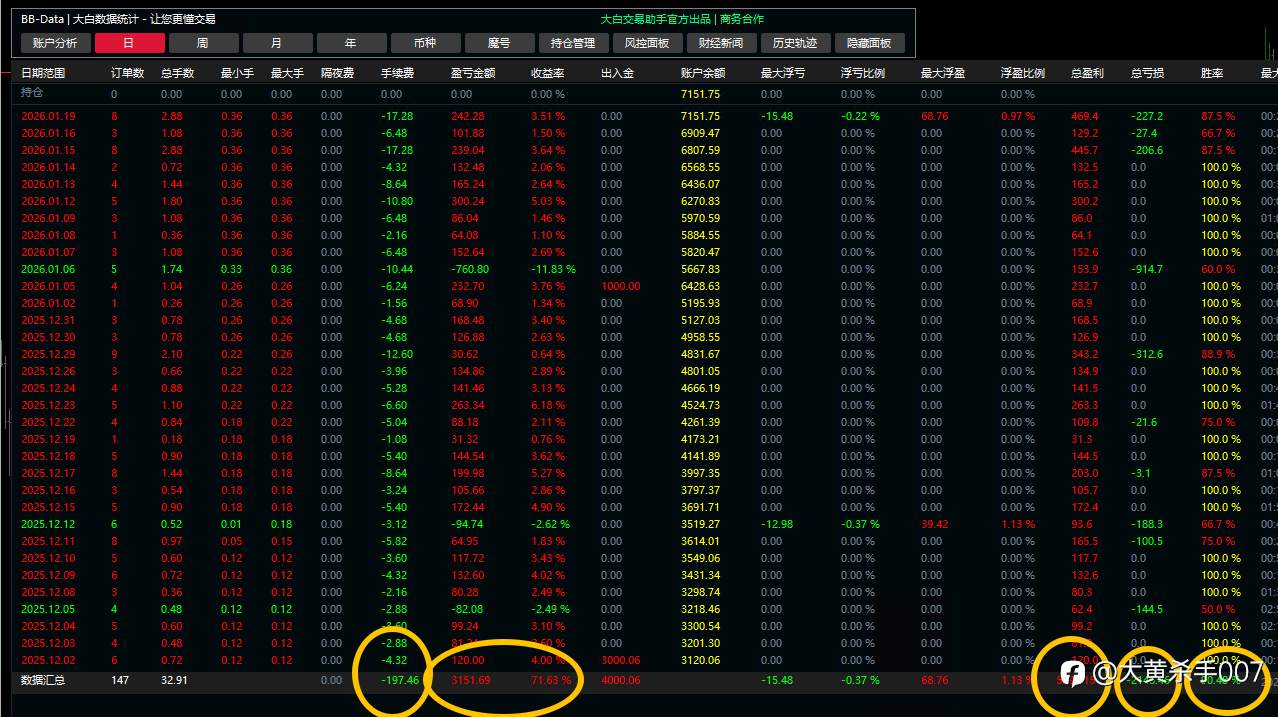Click the 4000.06 total deposit summary cell
Image resolution: width=1278 pixels, height=717 pixels.
[620, 680]
